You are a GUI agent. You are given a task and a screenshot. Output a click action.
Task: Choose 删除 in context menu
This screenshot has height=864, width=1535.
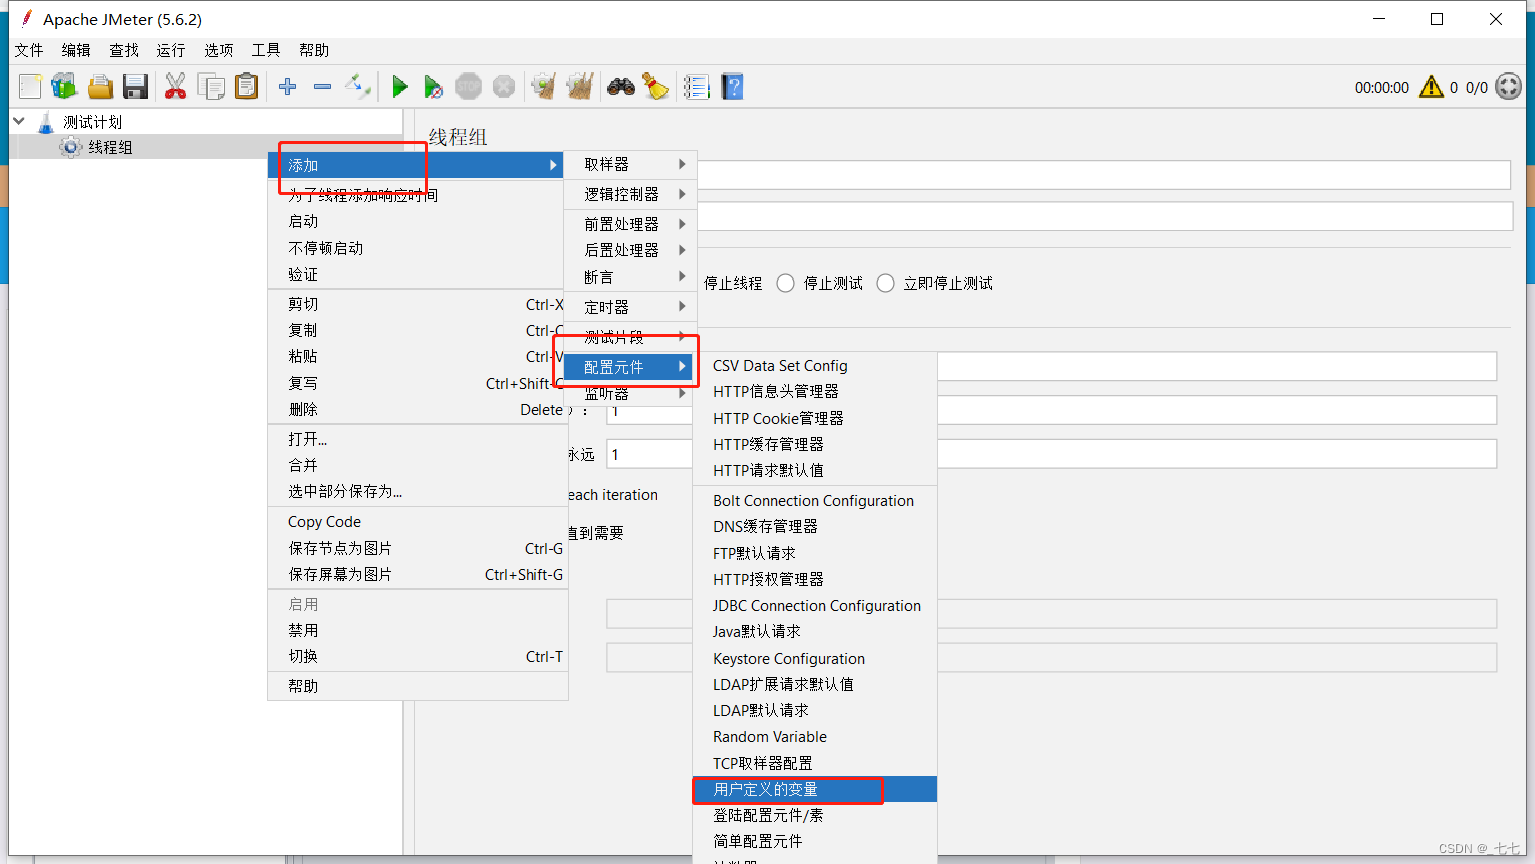tap(417, 409)
